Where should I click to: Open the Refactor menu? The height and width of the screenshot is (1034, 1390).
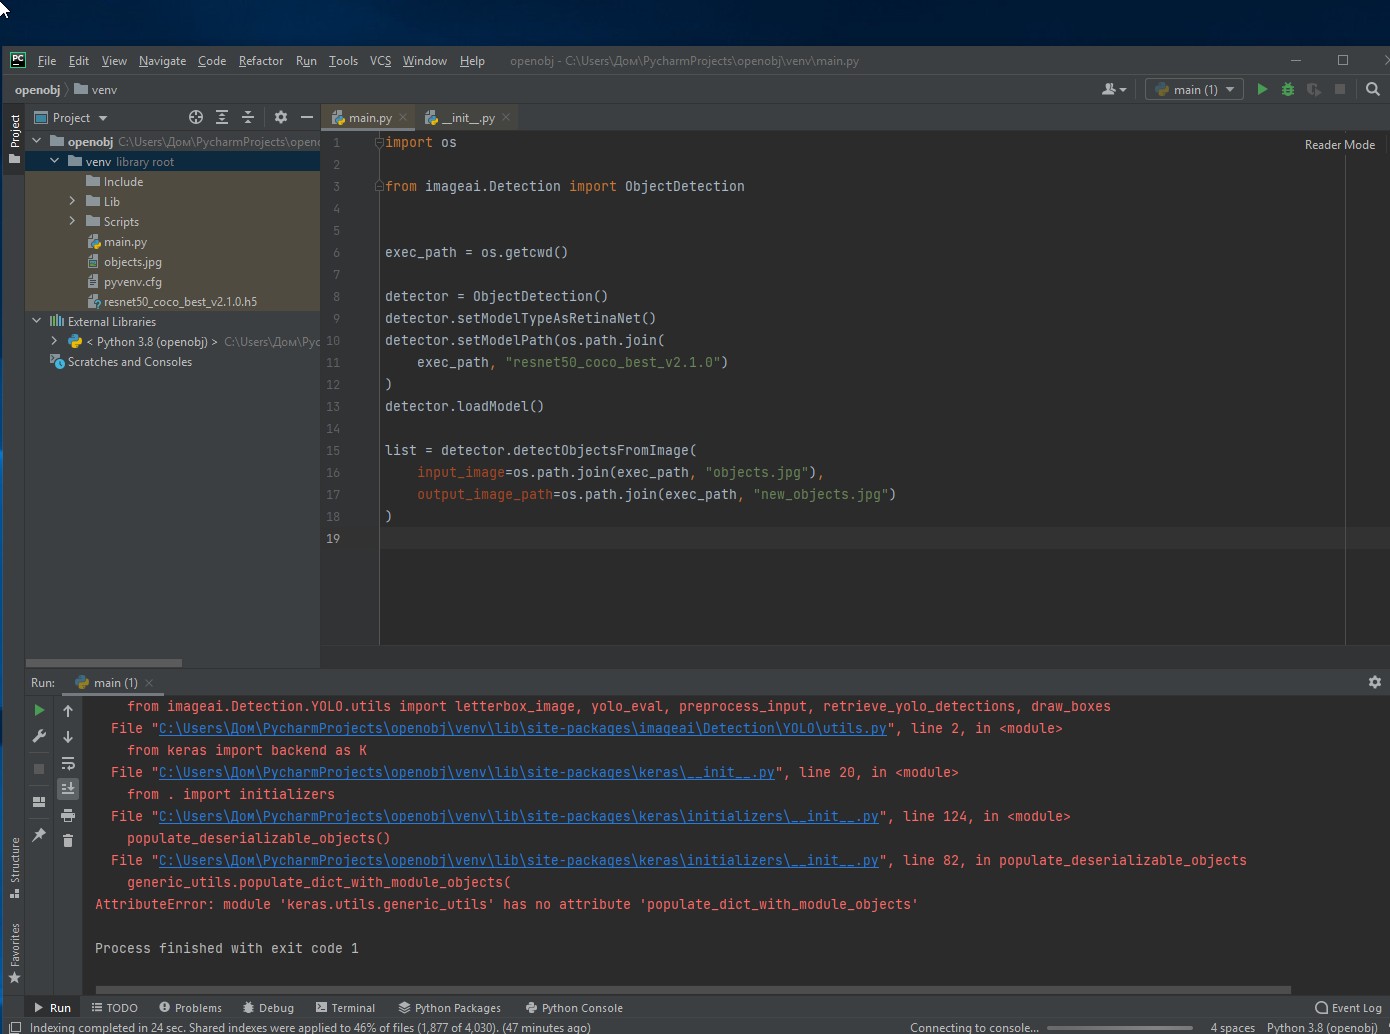point(261,61)
